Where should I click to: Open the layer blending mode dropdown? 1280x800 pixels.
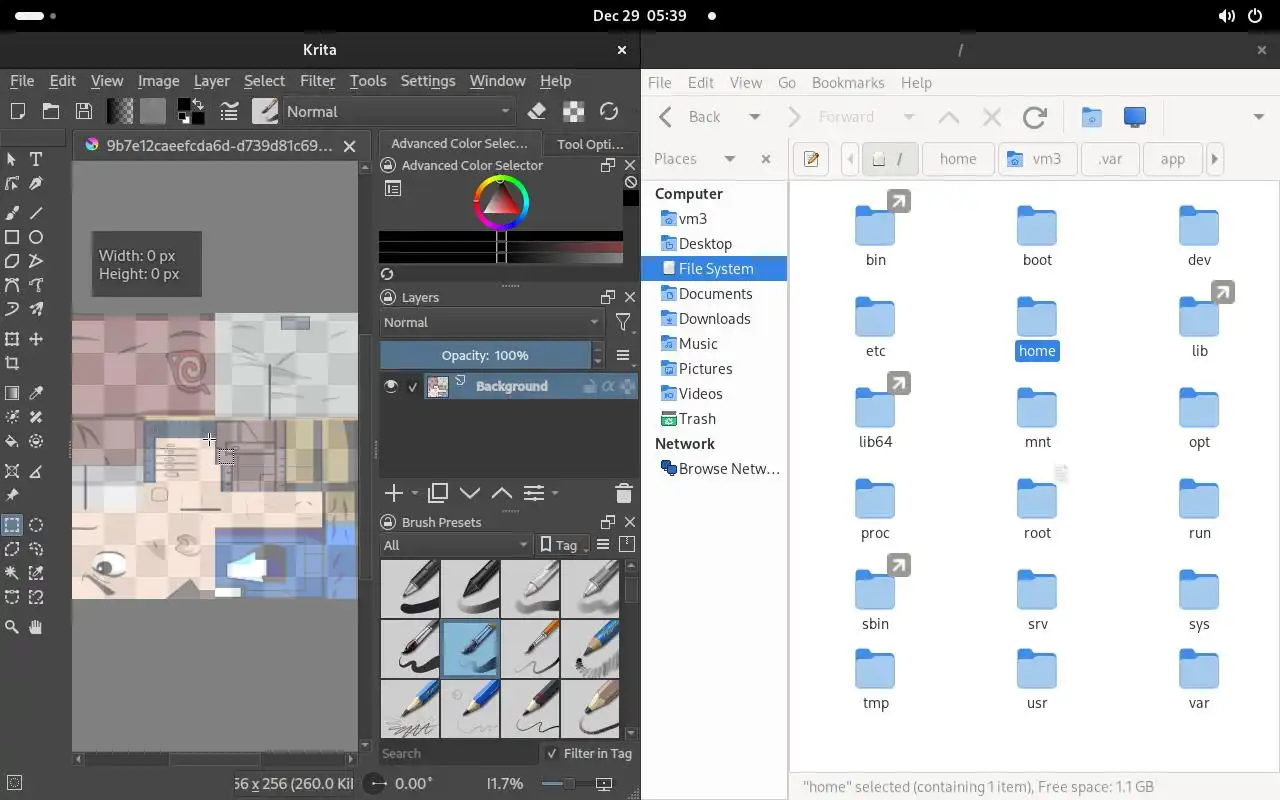click(491, 322)
